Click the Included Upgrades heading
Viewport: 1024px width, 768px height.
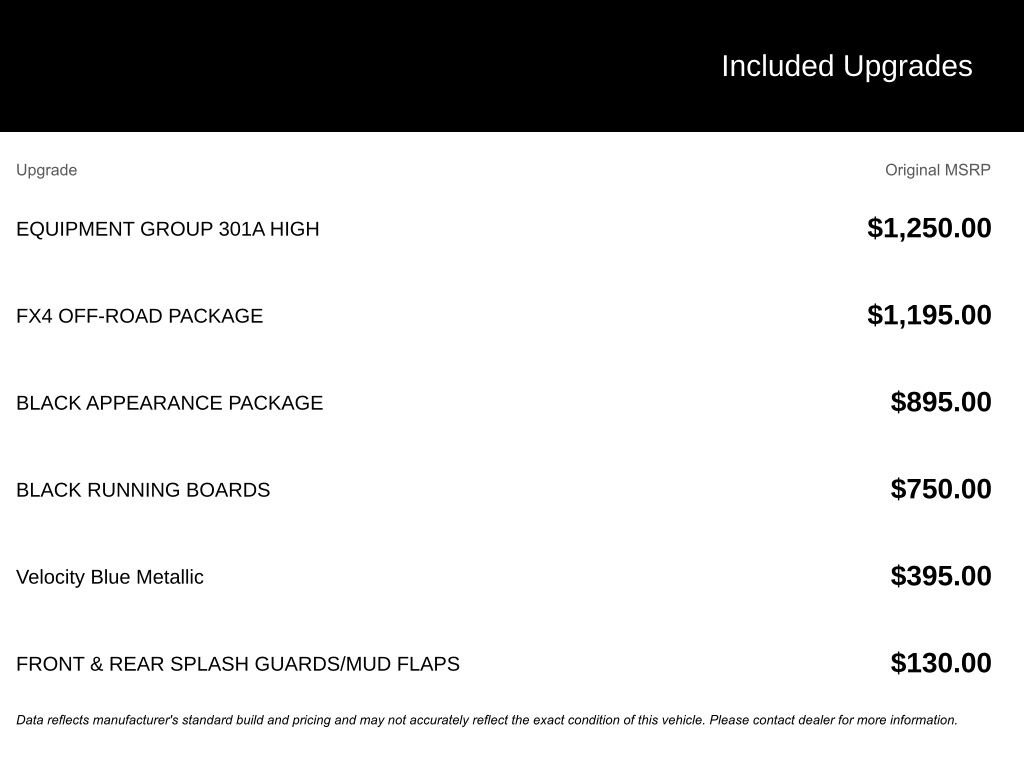[846, 66]
